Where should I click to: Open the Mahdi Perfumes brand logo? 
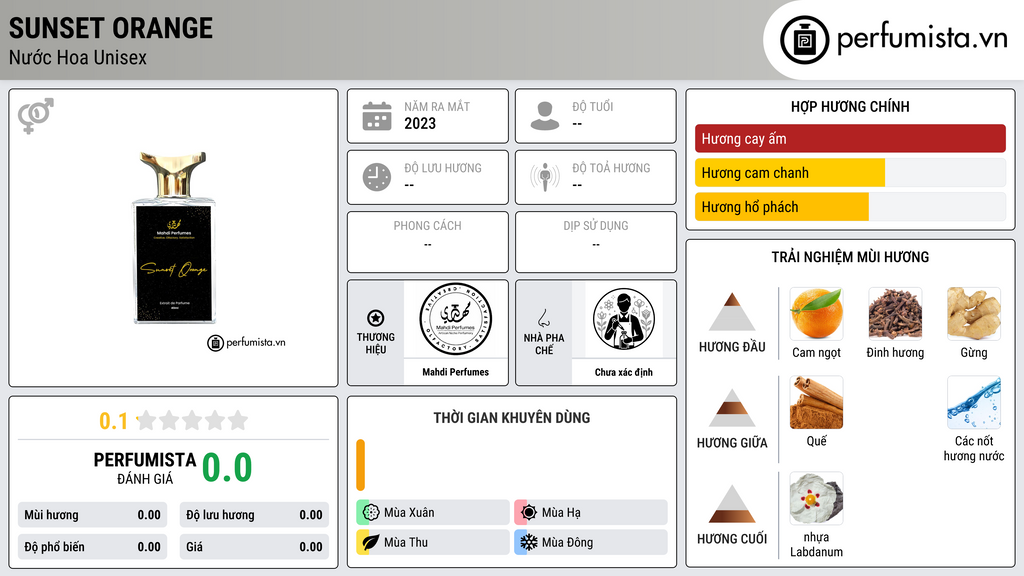tap(455, 319)
